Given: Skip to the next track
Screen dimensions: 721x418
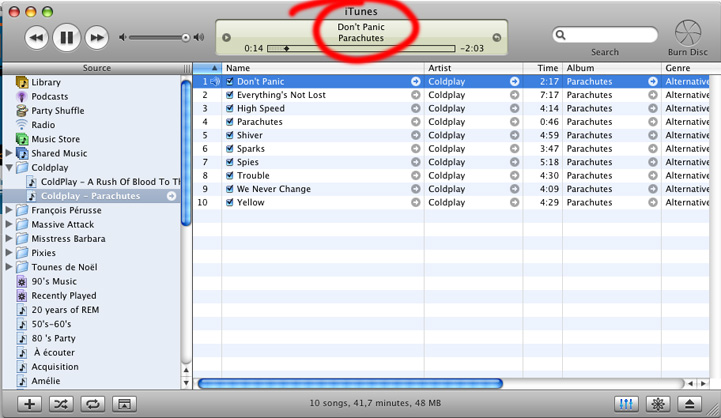Looking at the screenshot, I should pos(97,38).
